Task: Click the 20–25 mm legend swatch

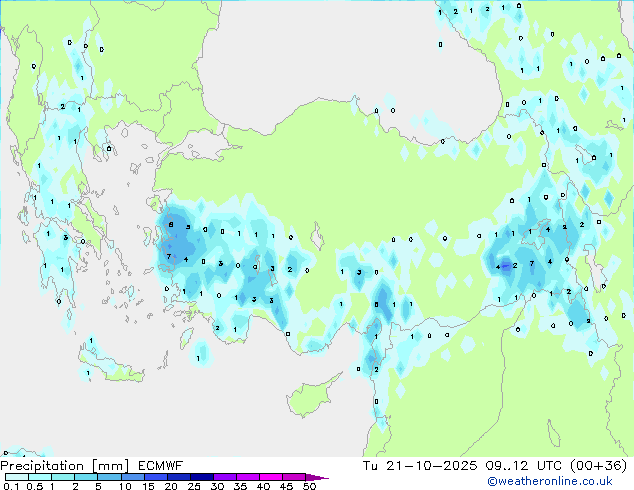Action: (178, 477)
